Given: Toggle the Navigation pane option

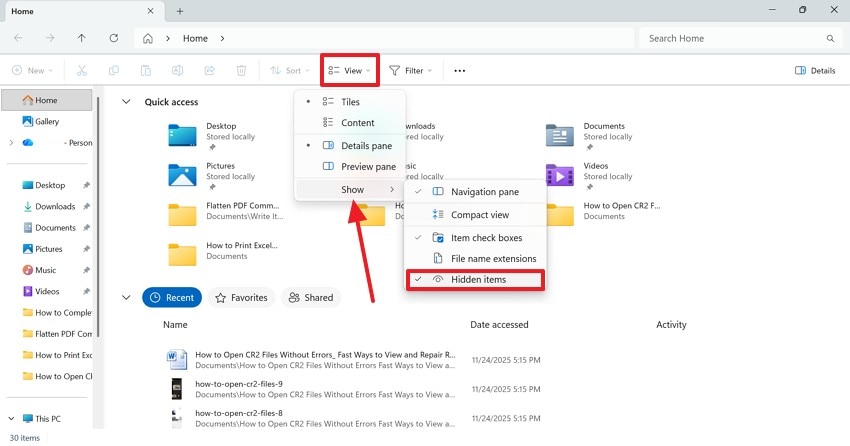Looking at the screenshot, I should coord(475,192).
